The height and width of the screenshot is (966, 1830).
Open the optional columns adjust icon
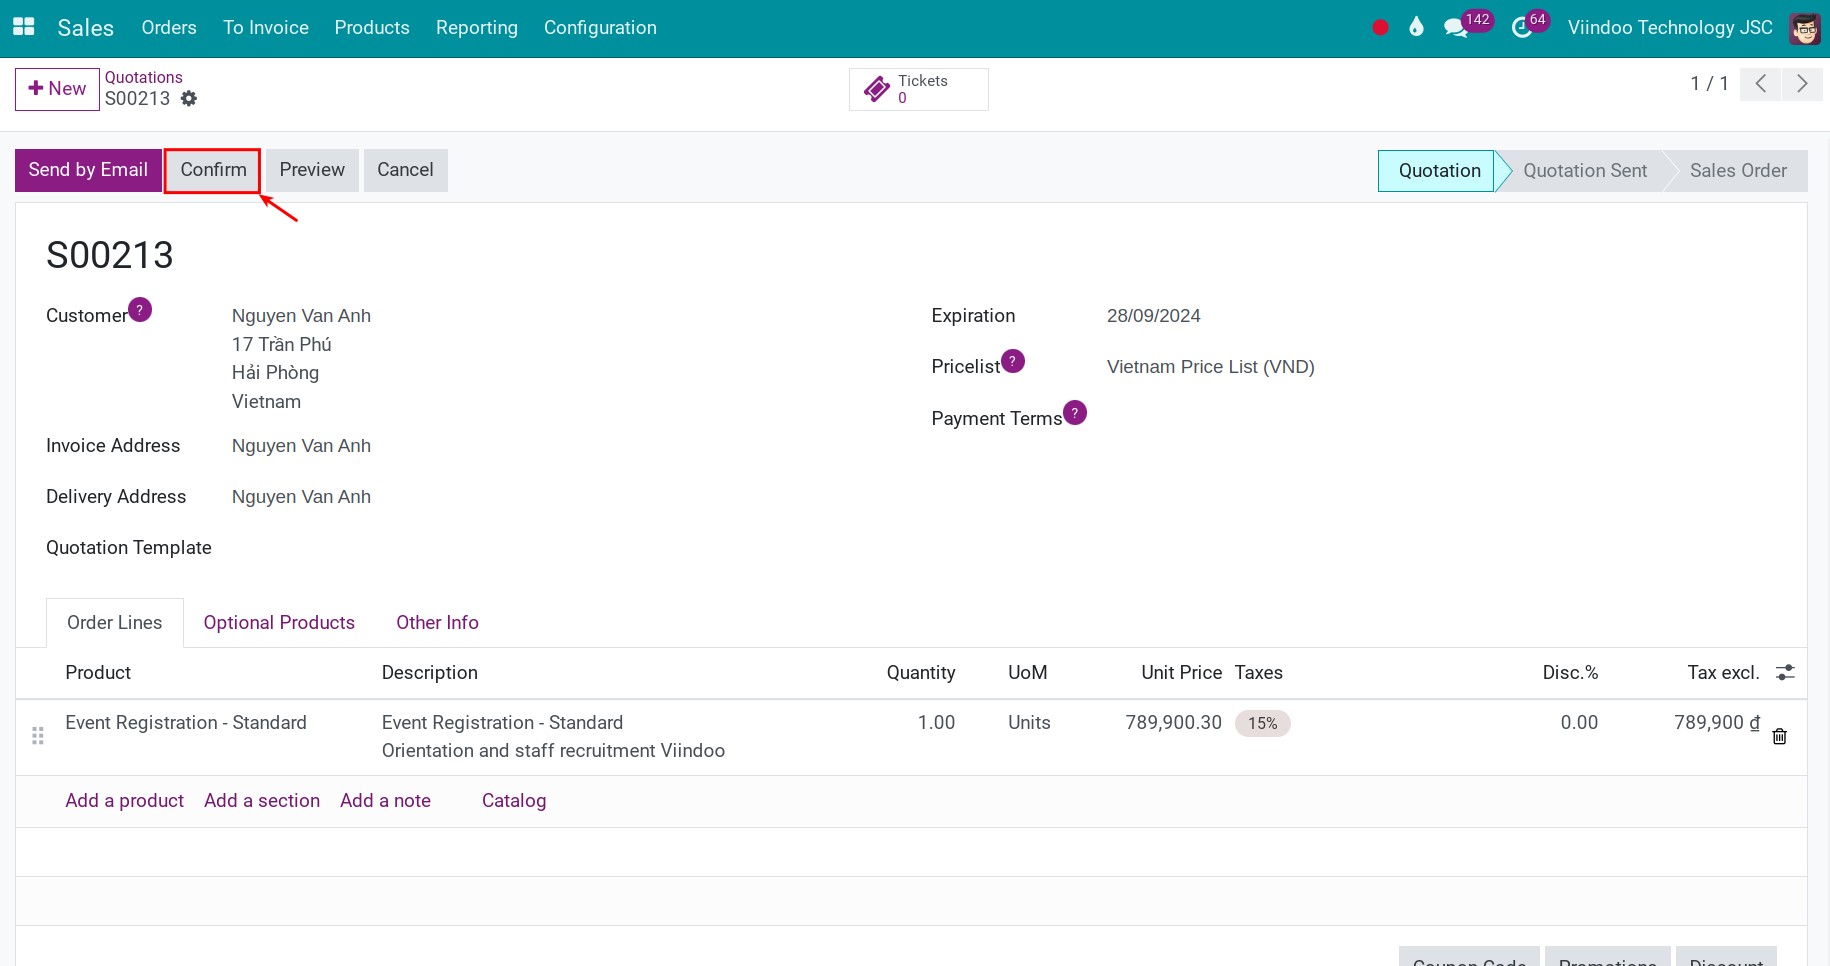[x=1785, y=673]
